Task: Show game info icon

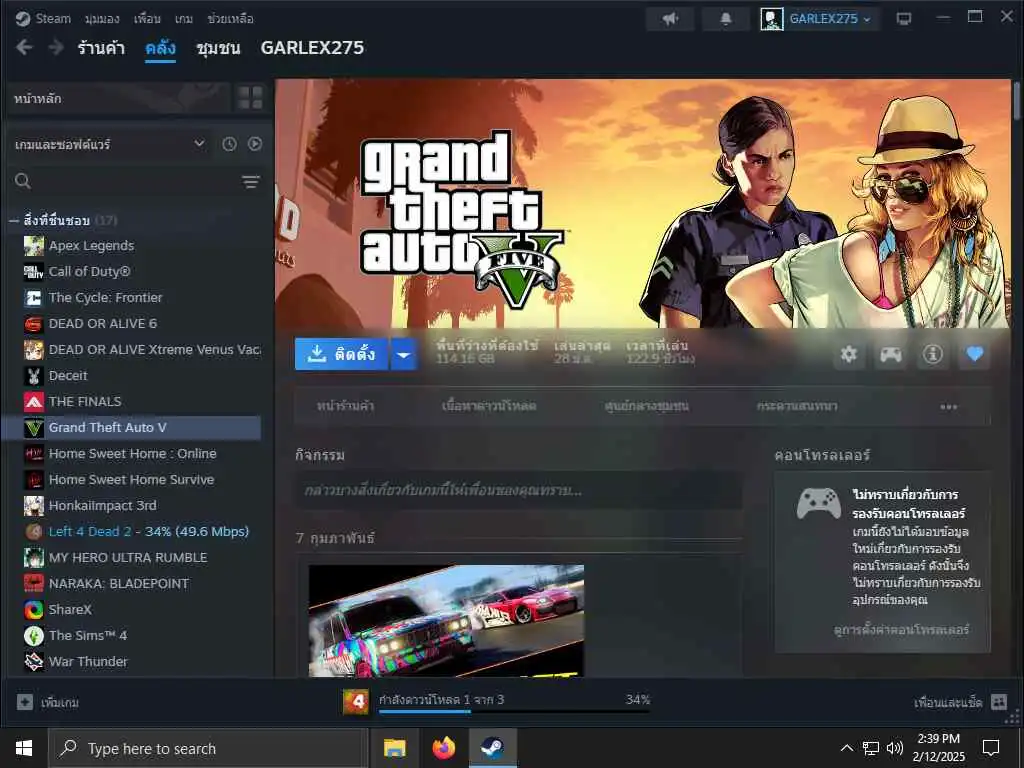Action: [x=933, y=354]
